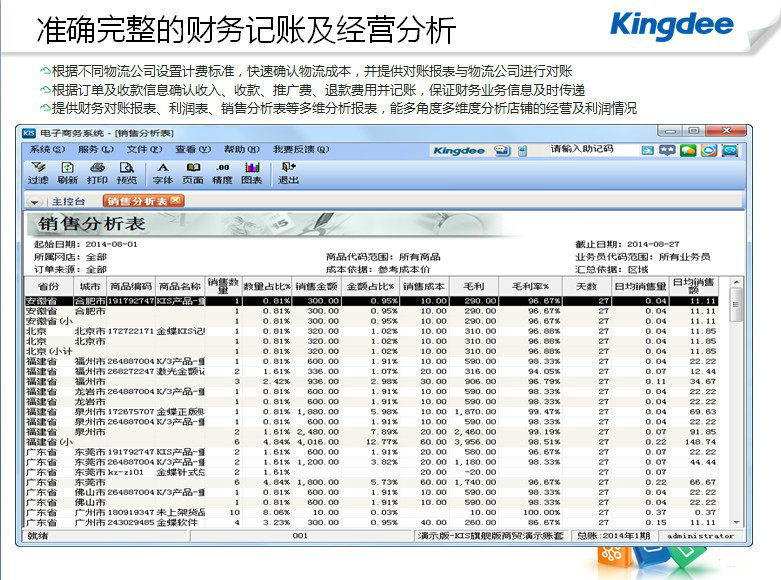Viewport: 781px width, 580px height.
Task: Click the mobile phone icon in header
Action: [522, 150]
